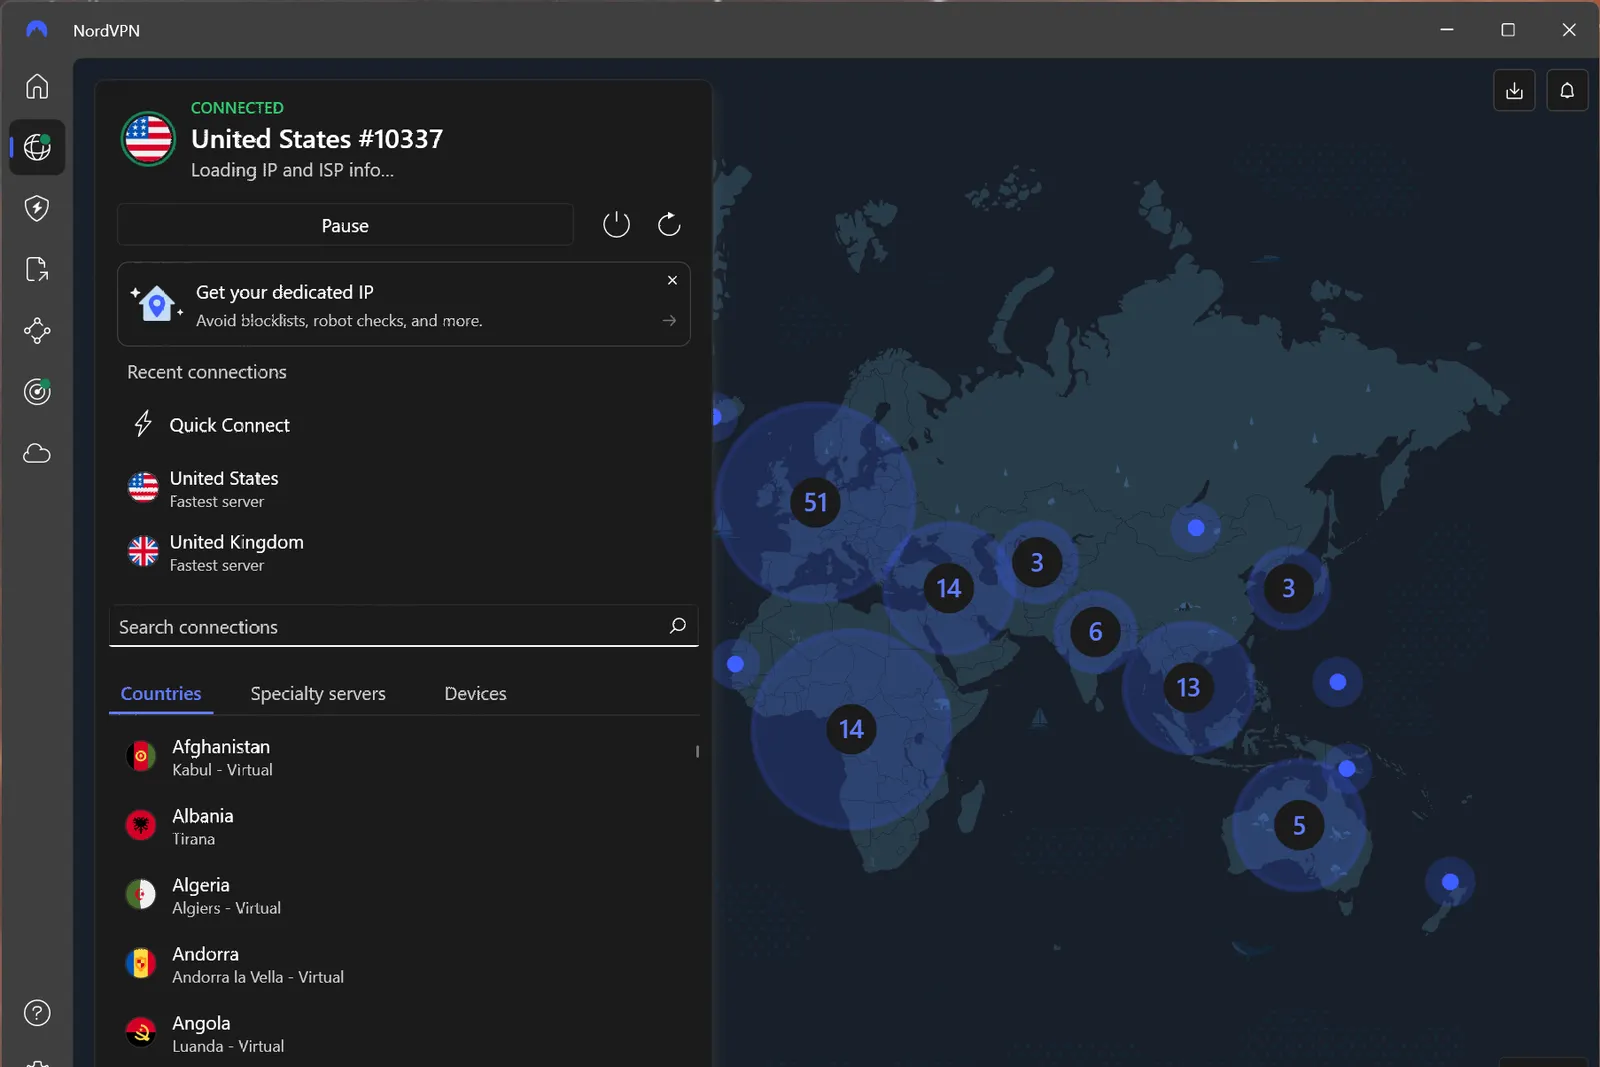Reconnect using the refresh icon
This screenshot has width=1600, height=1067.
click(669, 225)
